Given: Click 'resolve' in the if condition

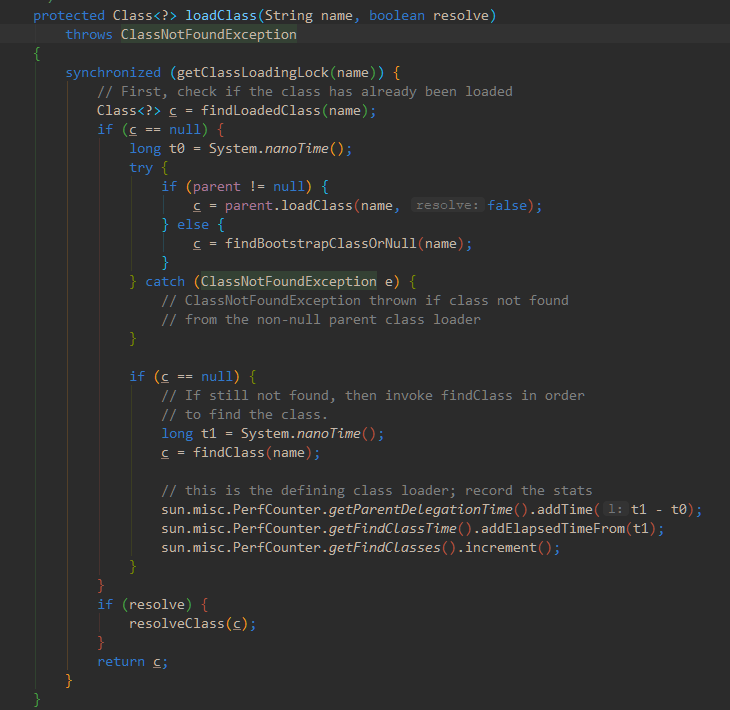Looking at the screenshot, I should [157, 604].
